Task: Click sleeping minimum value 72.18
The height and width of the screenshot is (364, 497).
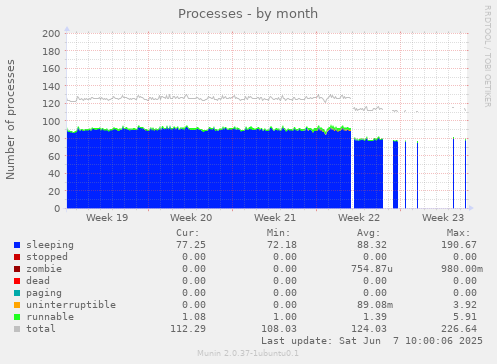Action: pos(282,245)
